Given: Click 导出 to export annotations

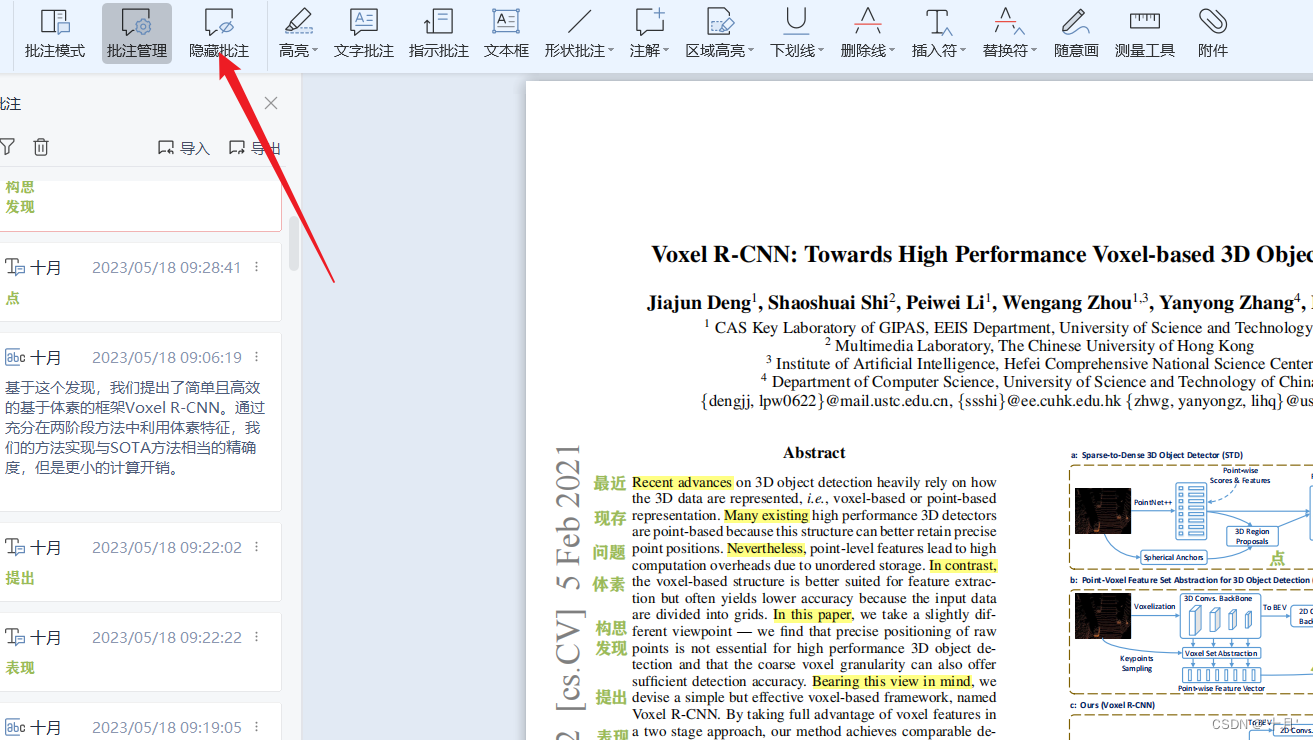Looking at the screenshot, I should point(255,148).
